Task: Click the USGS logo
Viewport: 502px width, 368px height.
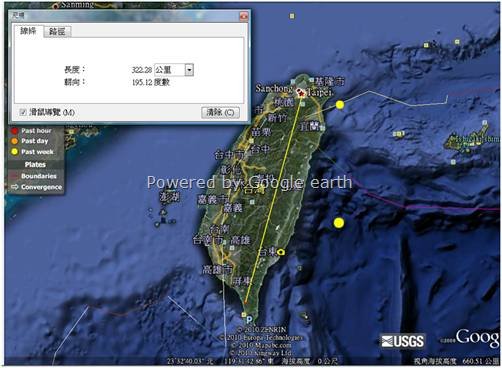Action: (403, 341)
